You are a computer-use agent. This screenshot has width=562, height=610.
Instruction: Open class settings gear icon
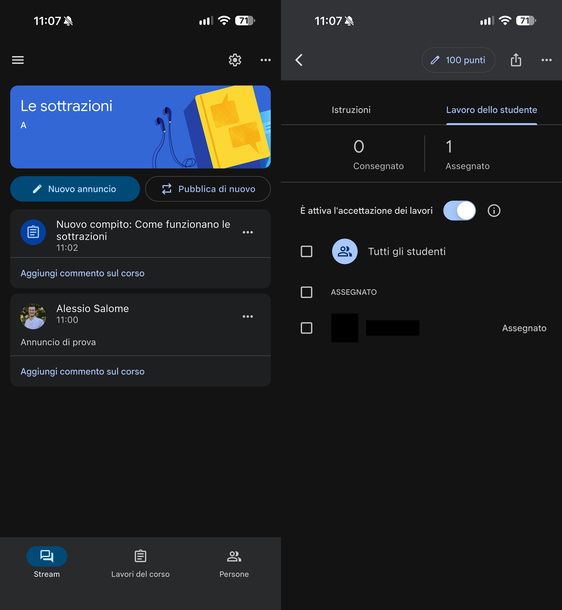[235, 60]
